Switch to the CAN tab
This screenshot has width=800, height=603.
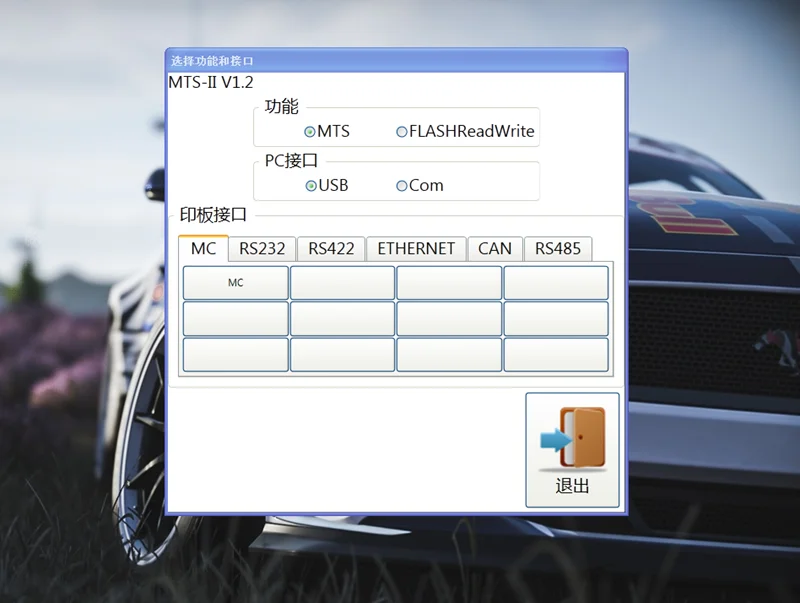(x=495, y=249)
